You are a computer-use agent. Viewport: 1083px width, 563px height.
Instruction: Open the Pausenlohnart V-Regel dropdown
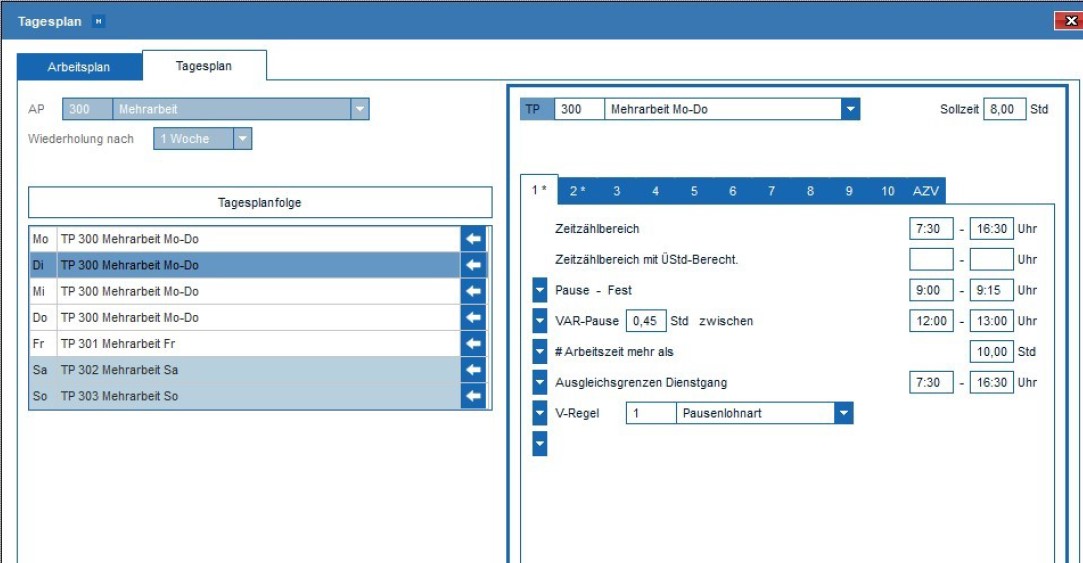point(844,413)
